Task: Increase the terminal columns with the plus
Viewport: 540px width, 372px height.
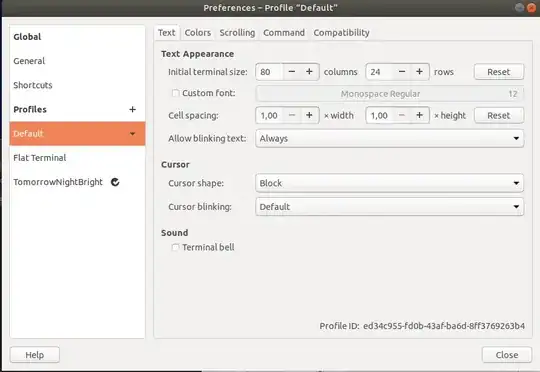Action: (309, 72)
